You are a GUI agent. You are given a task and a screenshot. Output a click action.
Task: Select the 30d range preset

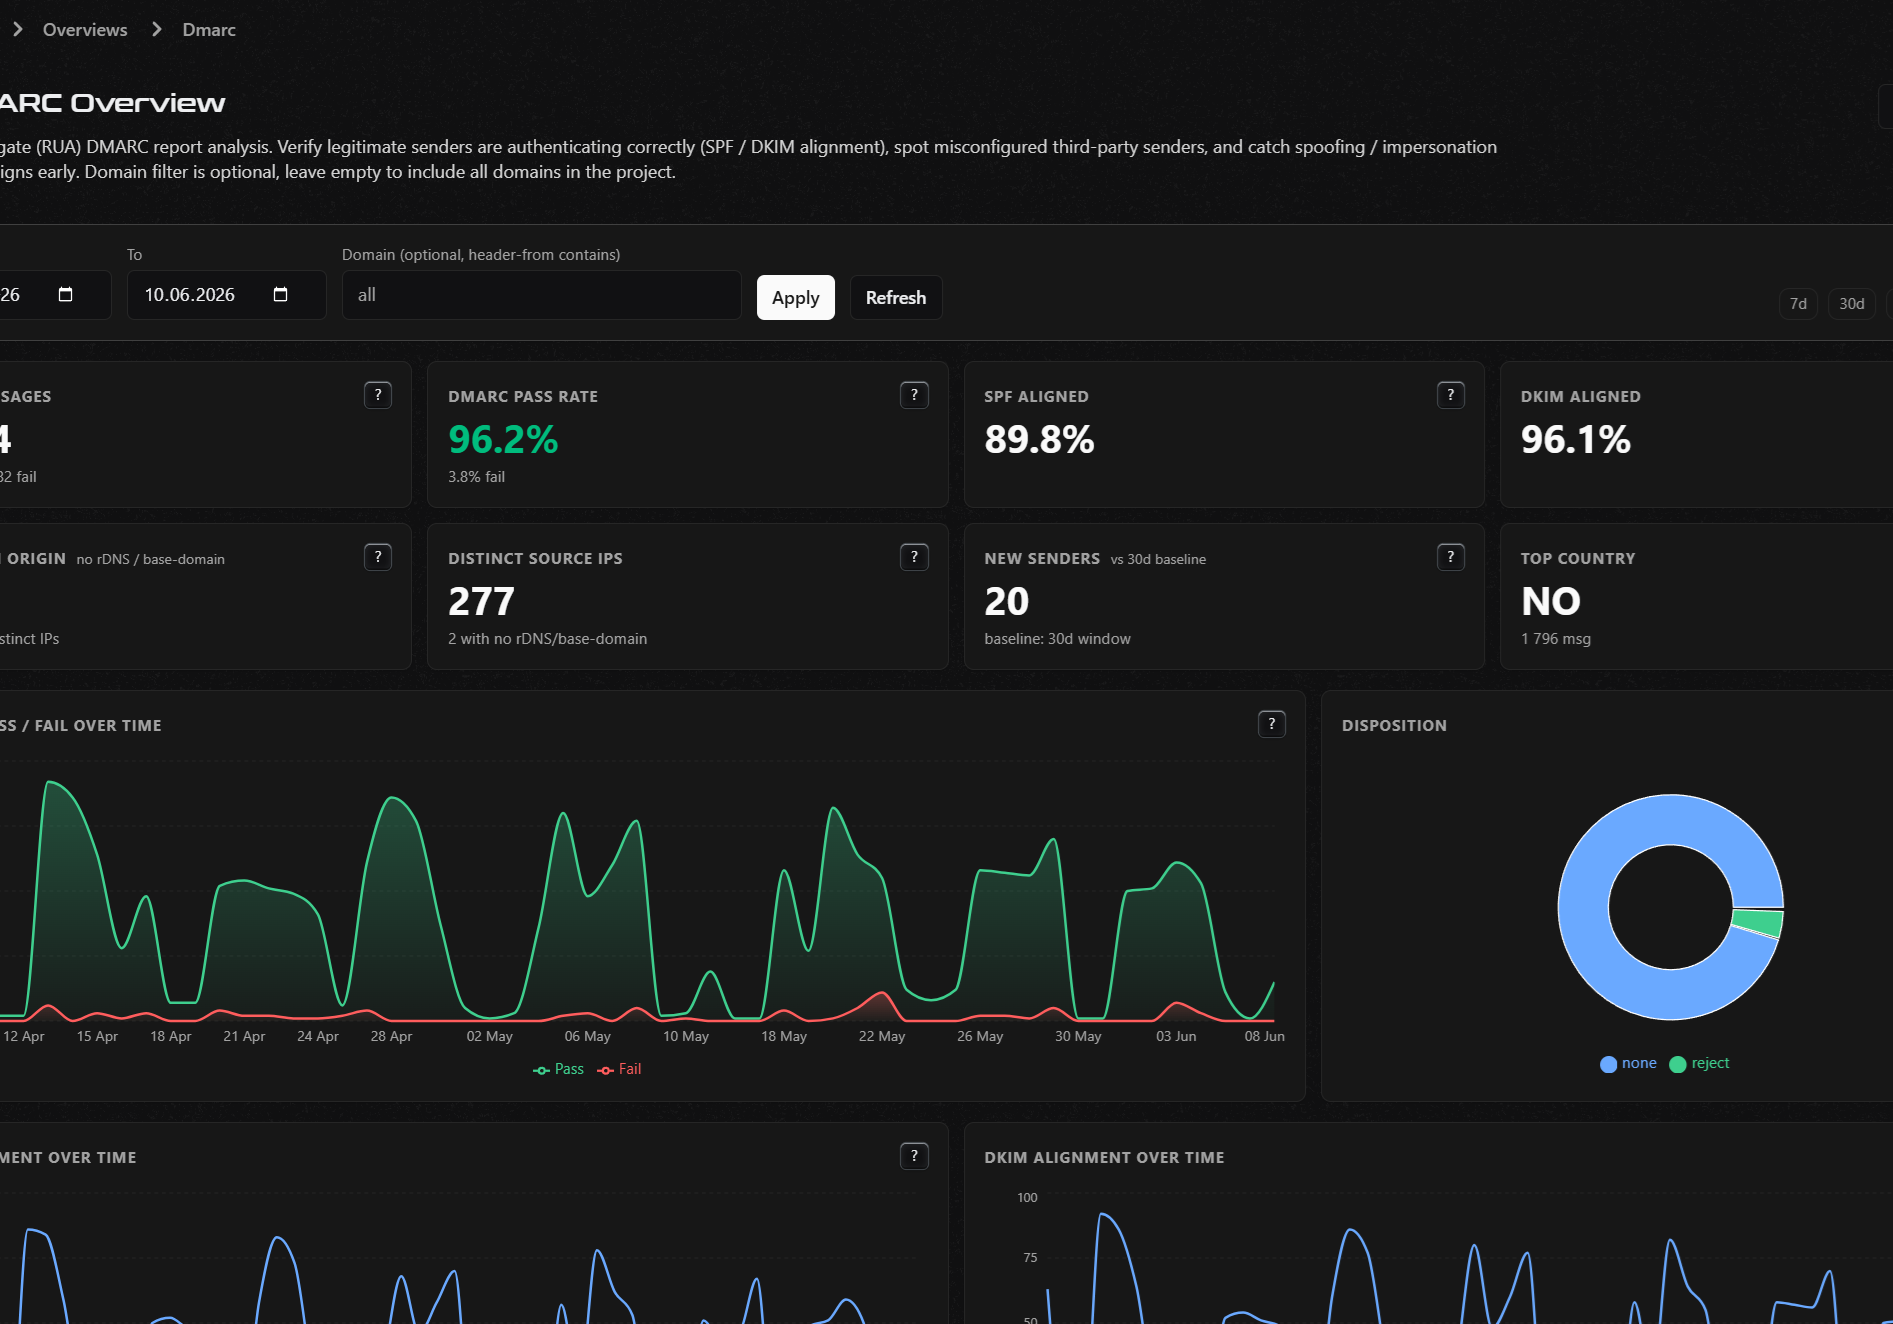click(1852, 304)
